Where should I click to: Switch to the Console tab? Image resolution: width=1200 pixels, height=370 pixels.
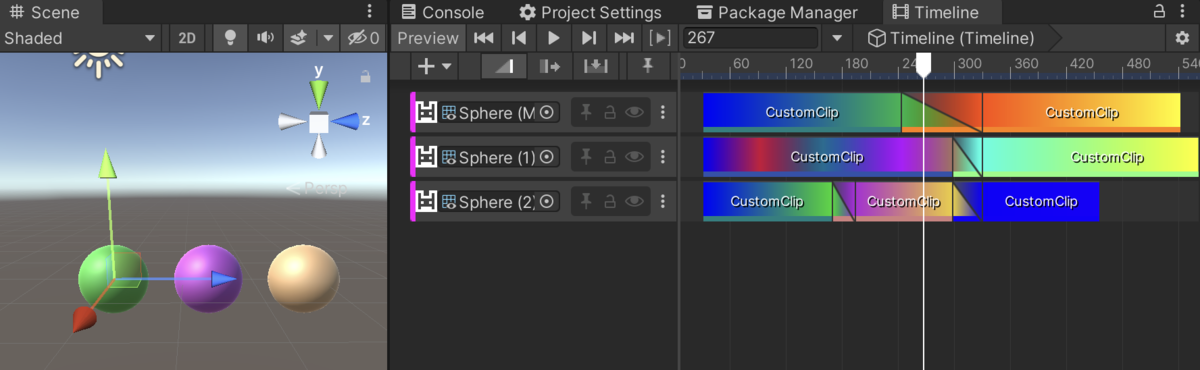(442, 12)
